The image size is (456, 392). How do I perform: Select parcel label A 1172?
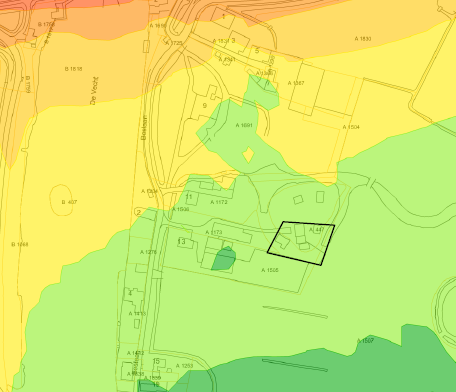pyautogui.click(x=219, y=202)
